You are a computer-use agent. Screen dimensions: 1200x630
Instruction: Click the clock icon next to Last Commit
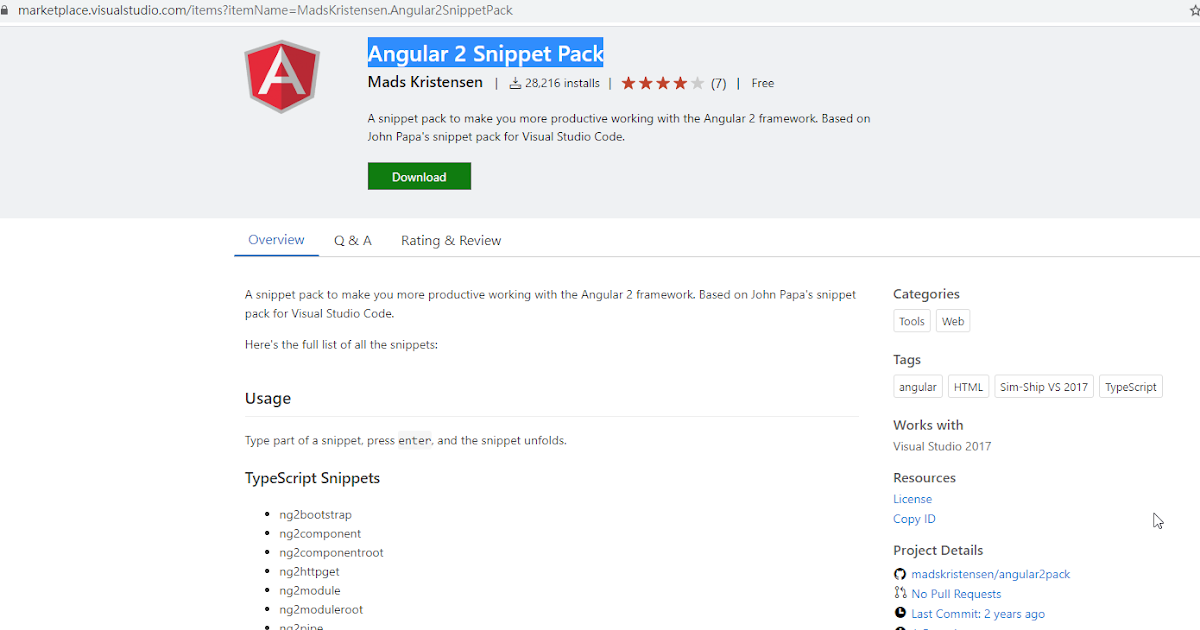click(x=900, y=613)
